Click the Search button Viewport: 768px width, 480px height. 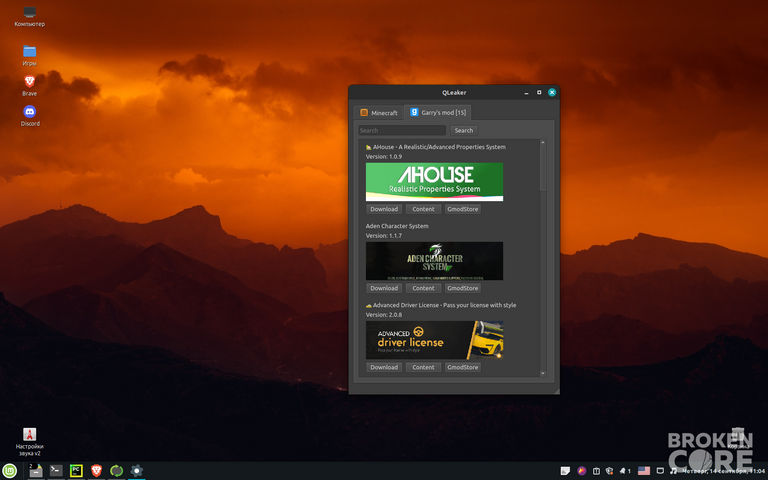464,130
